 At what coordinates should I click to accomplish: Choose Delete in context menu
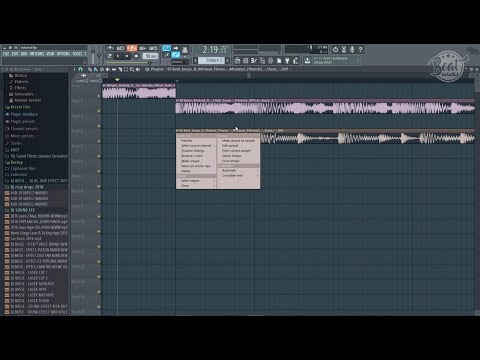click(197, 171)
